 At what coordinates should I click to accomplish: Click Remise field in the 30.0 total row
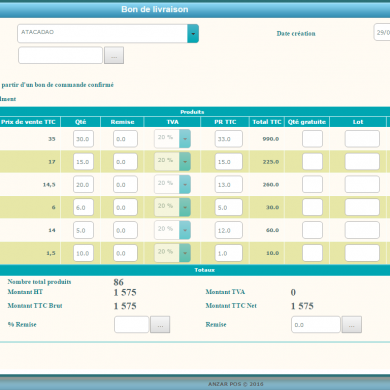125,207
